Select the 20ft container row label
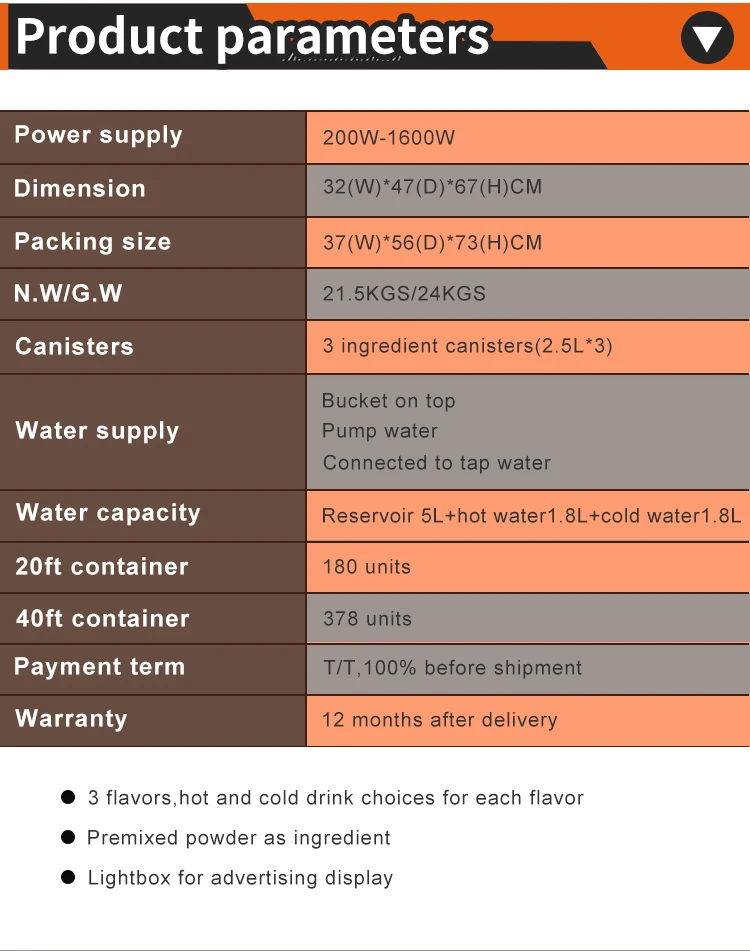Screen dimensions: 750x951 102,566
